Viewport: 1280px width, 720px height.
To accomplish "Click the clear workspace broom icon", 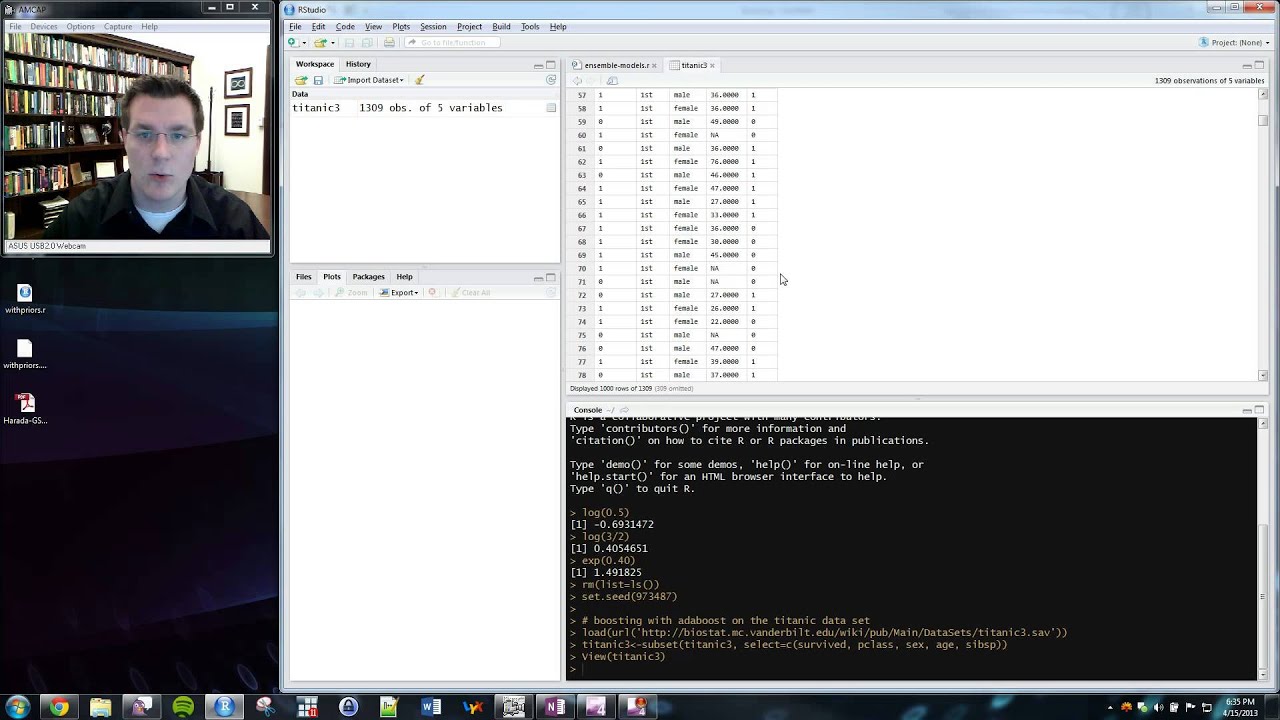I will pyautogui.click(x=419, y=80).
